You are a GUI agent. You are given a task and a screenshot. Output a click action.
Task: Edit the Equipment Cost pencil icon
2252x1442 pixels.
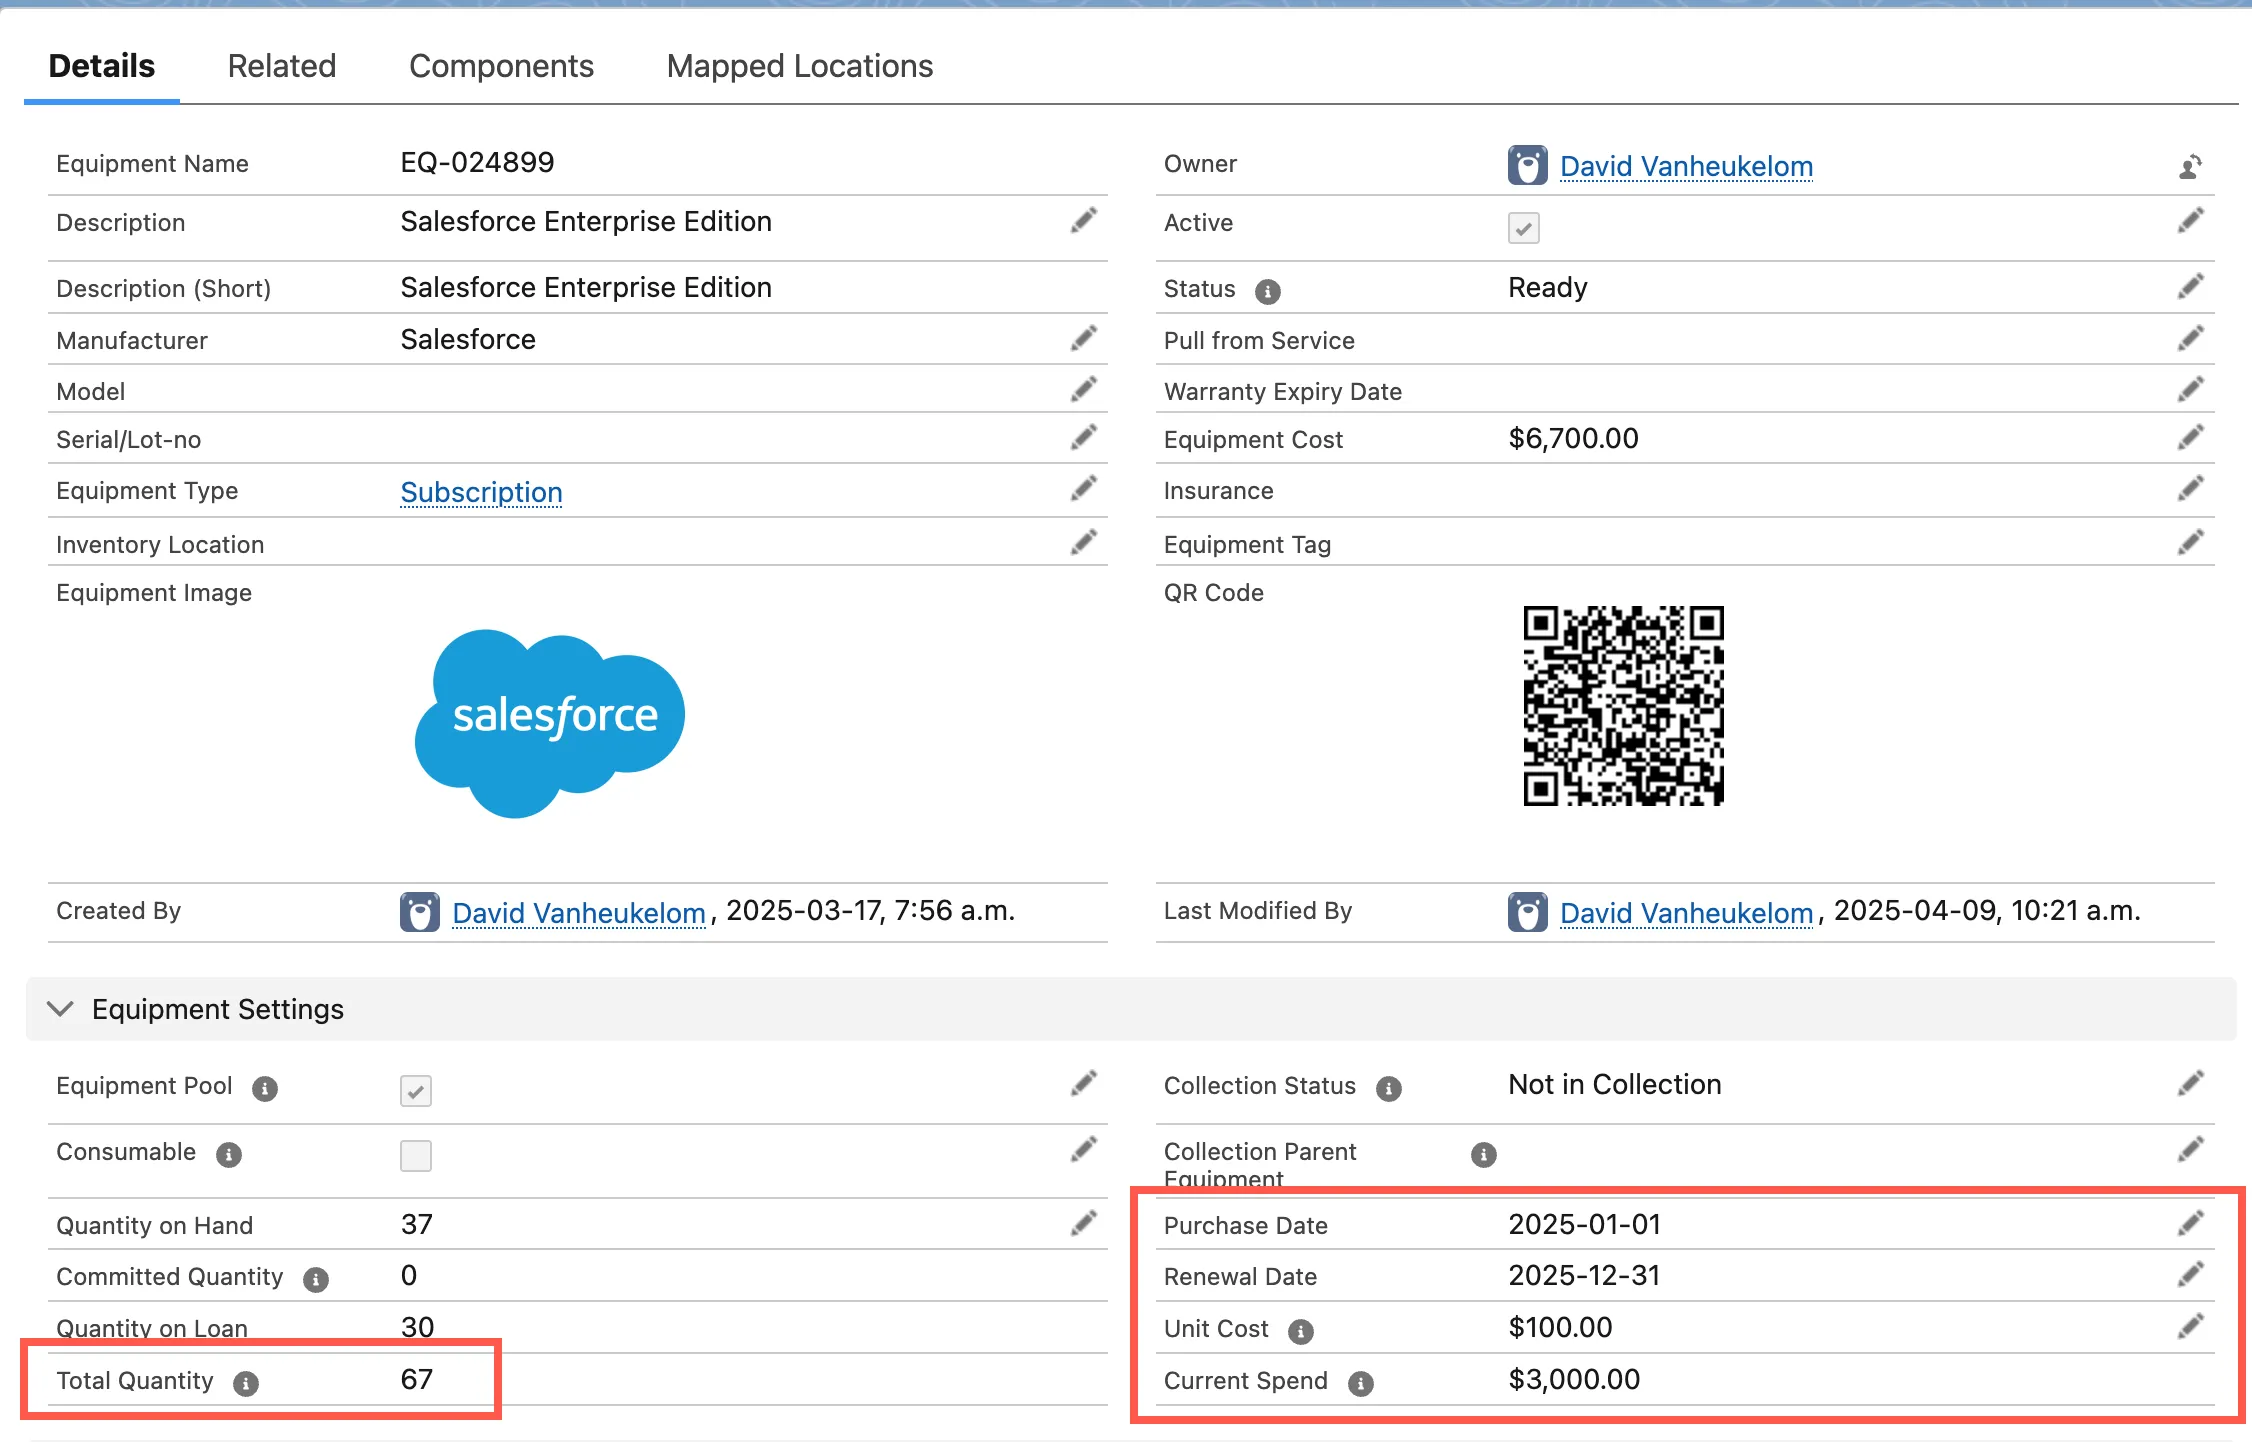(x=2190, y=438)
